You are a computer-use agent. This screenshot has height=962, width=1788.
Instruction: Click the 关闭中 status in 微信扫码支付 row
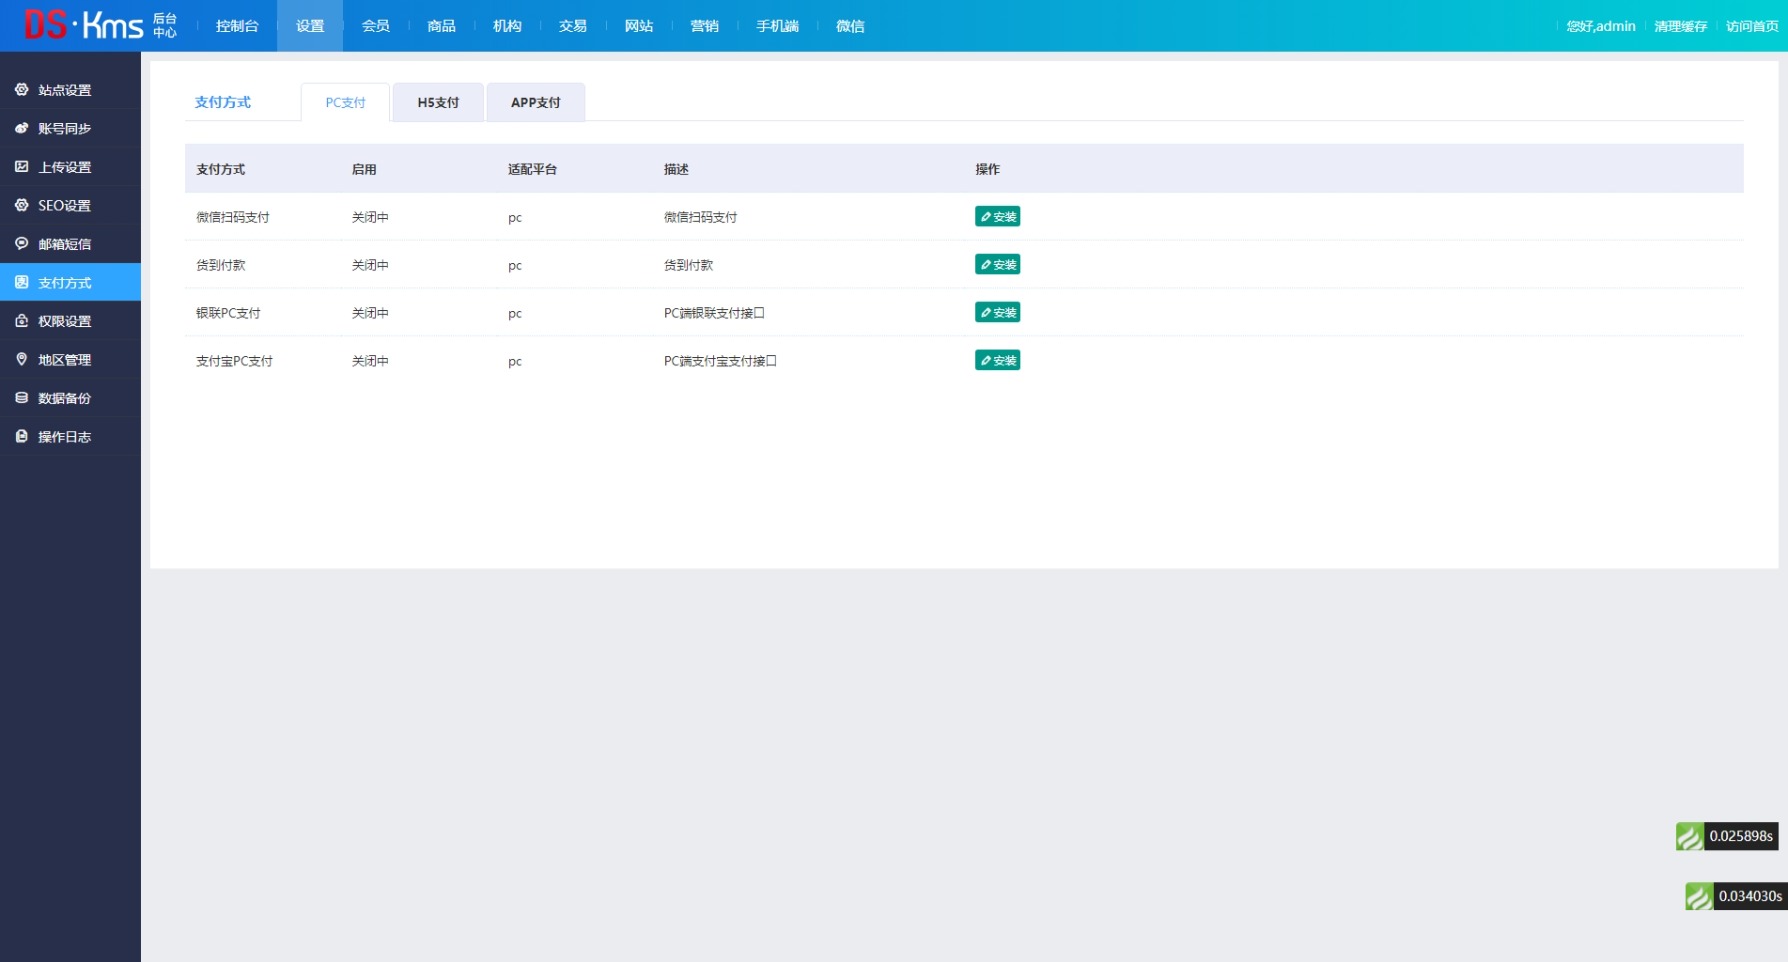tap(370, 217)
